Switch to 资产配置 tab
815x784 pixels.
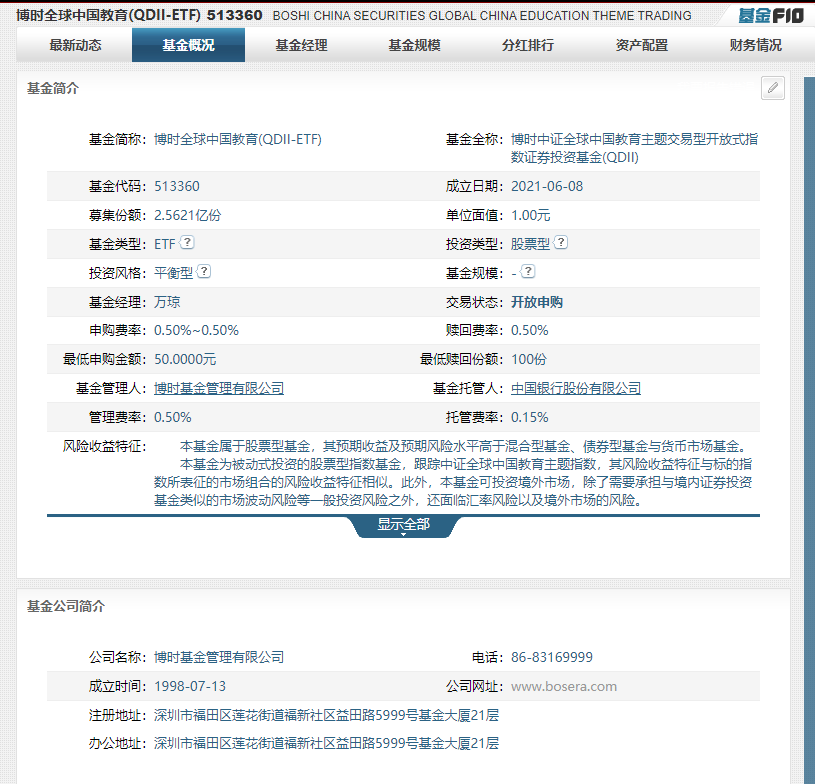(x=642, y=45)
